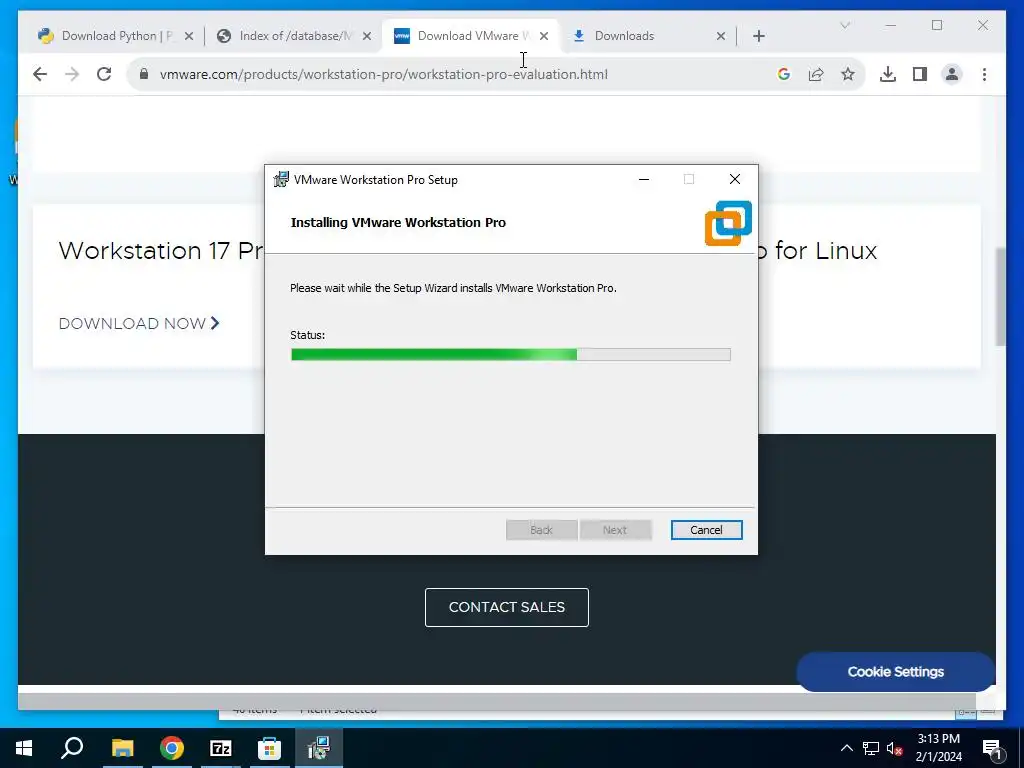Click the share page icon
The image size is (1024, 768).
(816, 74)
